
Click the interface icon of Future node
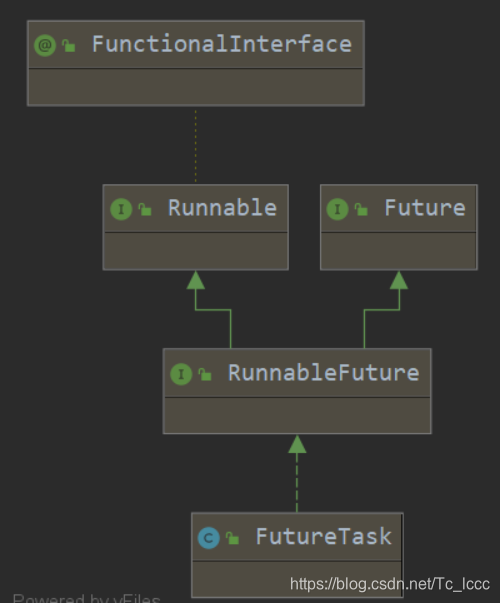tap(338, 209)
